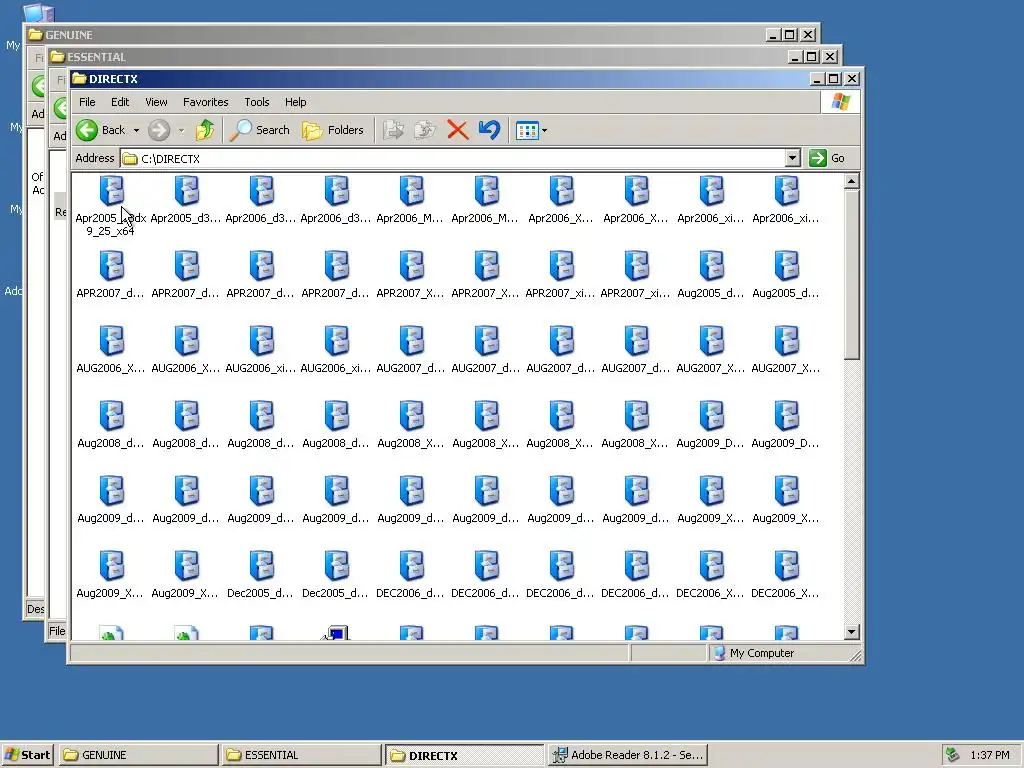Open the Favorites menu
The height and width of the screenshot is (768, 1024).
tap(206, 102)
